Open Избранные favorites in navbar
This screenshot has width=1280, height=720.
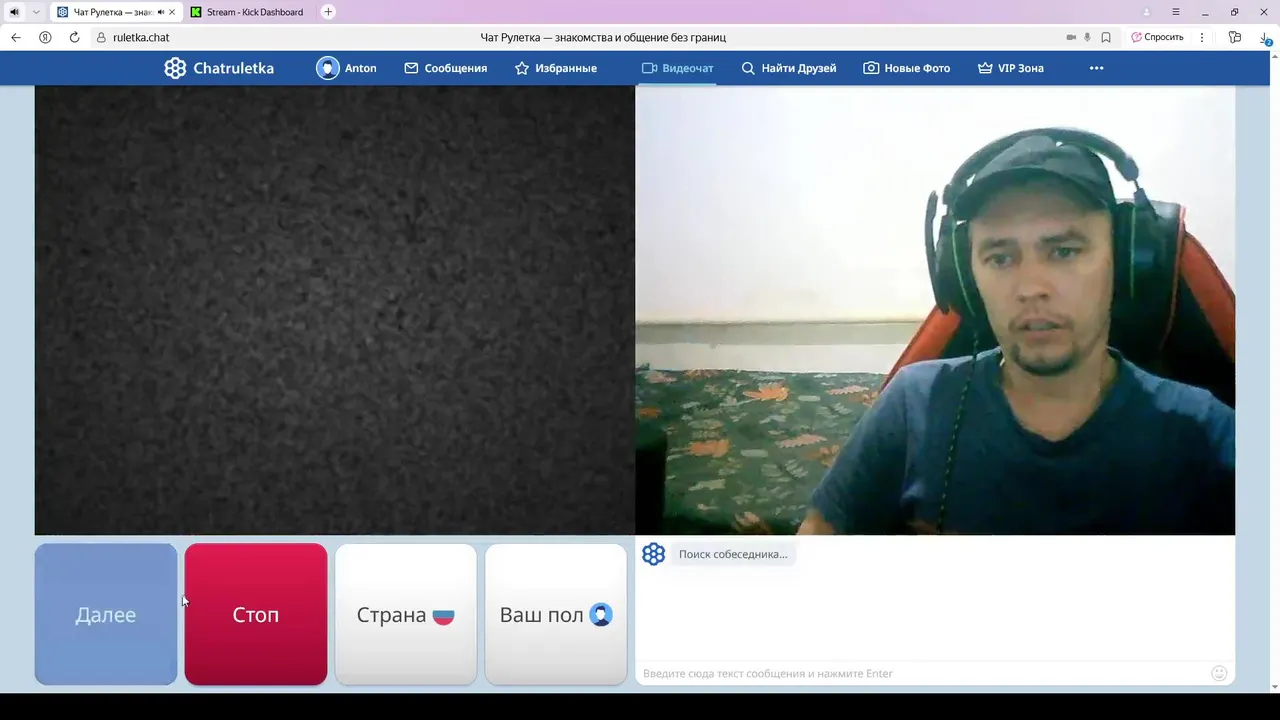click(x=555, y=68)
